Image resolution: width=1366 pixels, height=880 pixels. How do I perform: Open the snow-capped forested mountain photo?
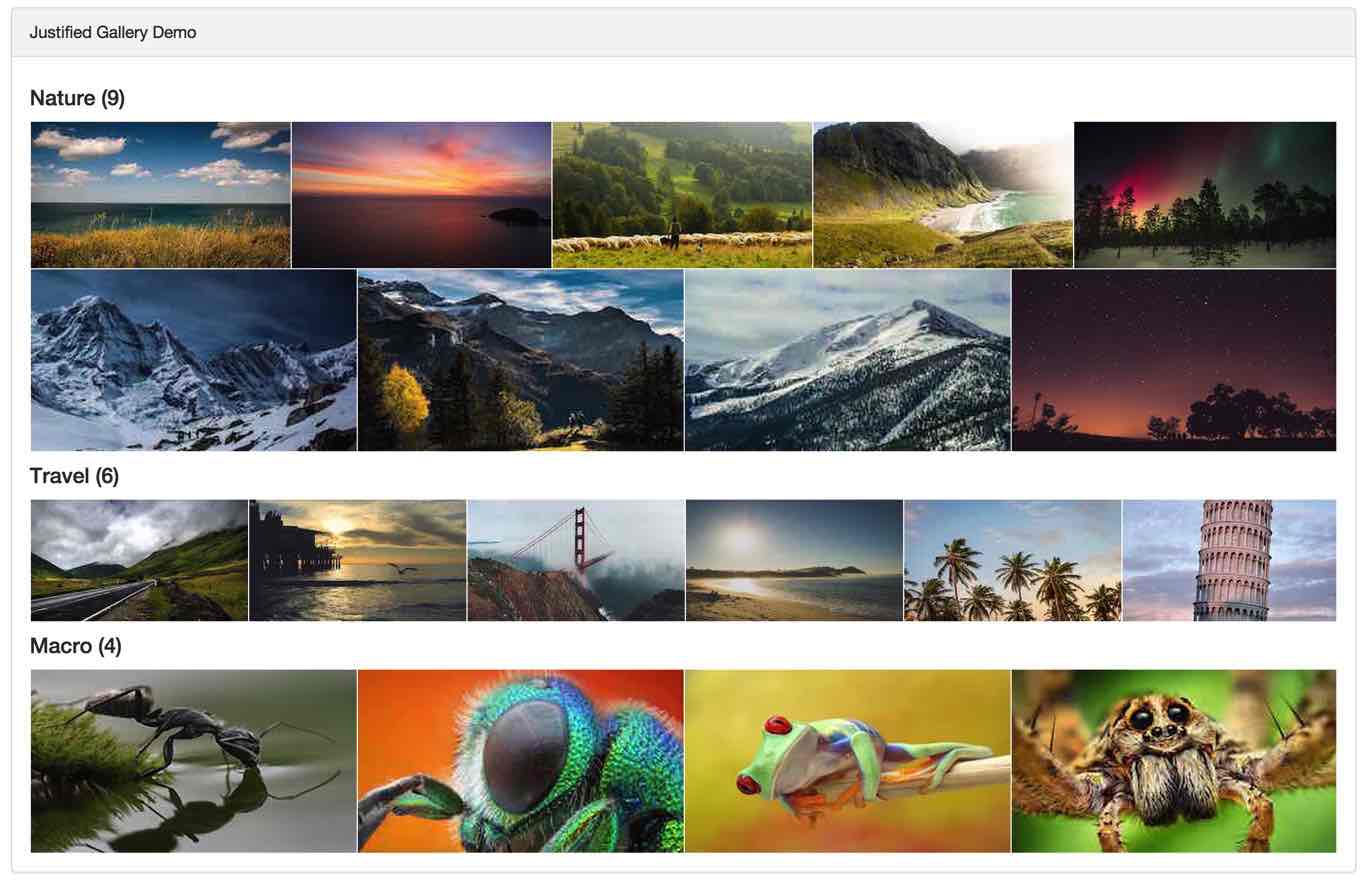coord(848,360)
